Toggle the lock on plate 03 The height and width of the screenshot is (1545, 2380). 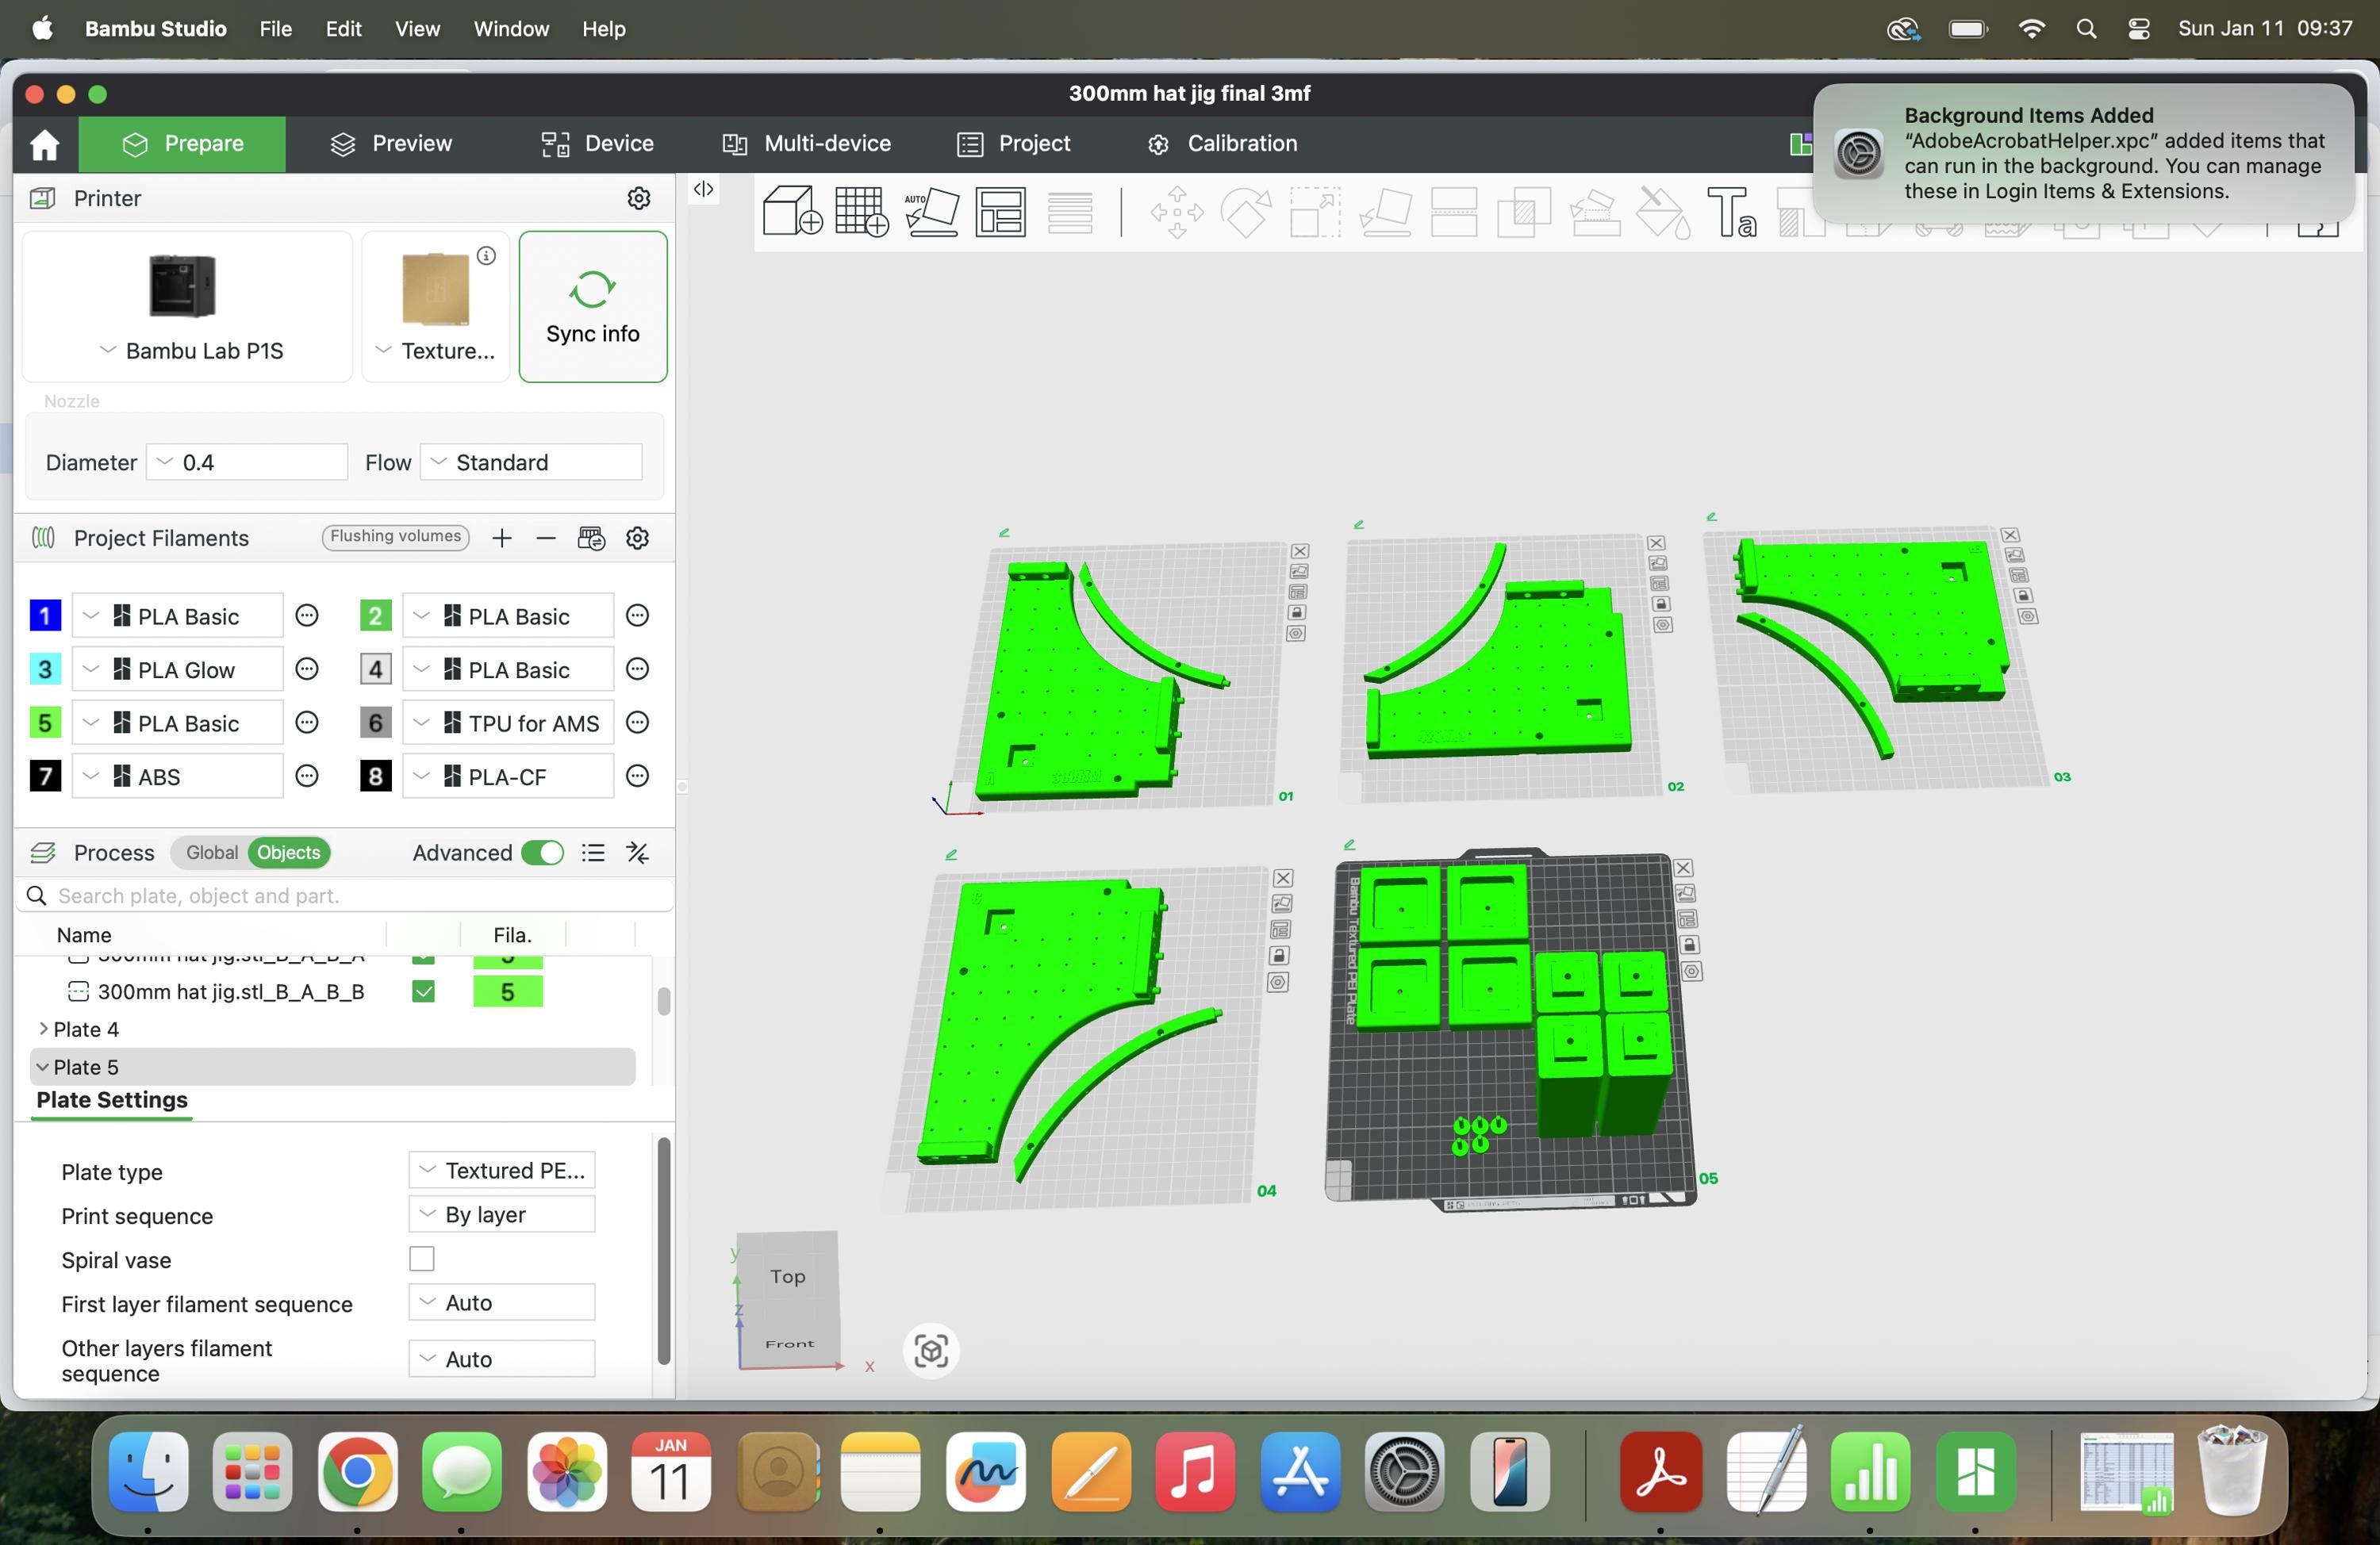coord(2023,596)
